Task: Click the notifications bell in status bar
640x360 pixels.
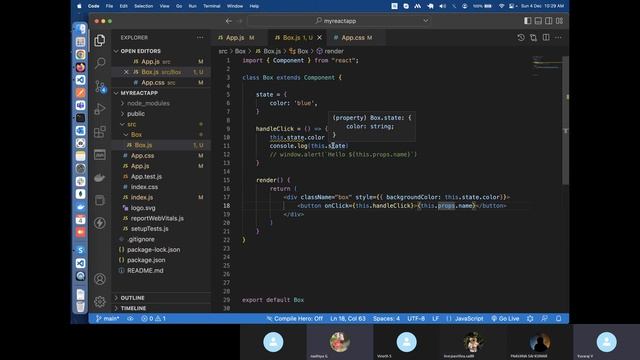Action: pyautogui.click(x=558, y=318)
